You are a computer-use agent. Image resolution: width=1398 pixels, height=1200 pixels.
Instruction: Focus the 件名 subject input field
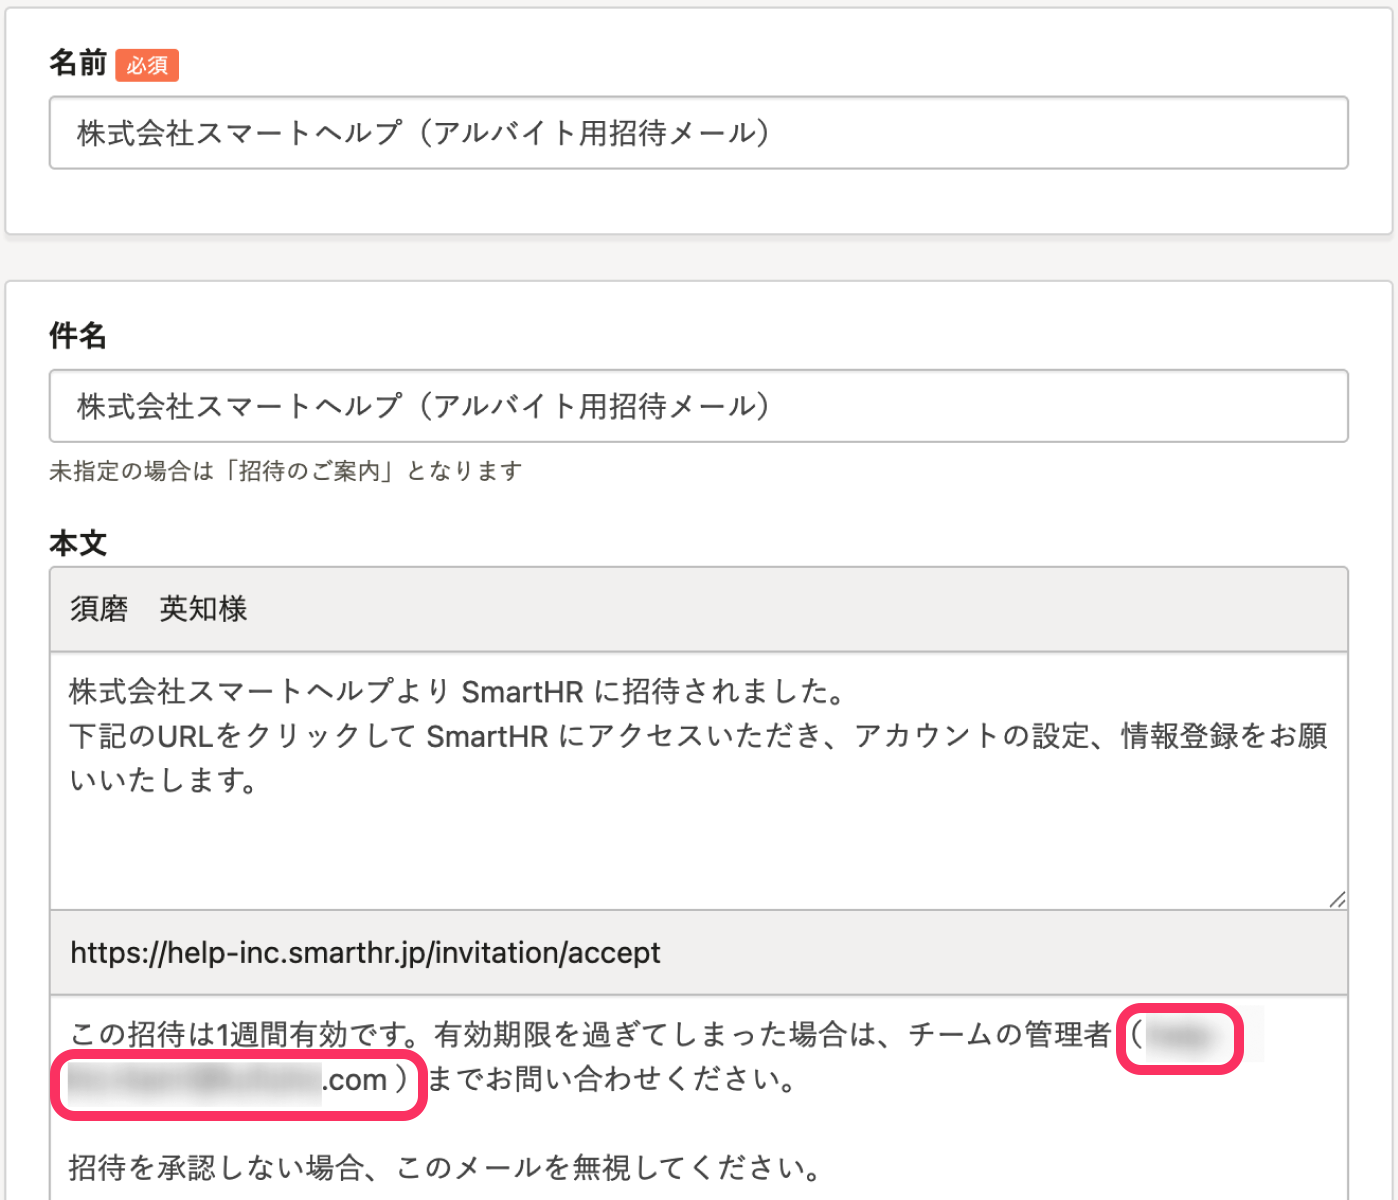point(698,406)
